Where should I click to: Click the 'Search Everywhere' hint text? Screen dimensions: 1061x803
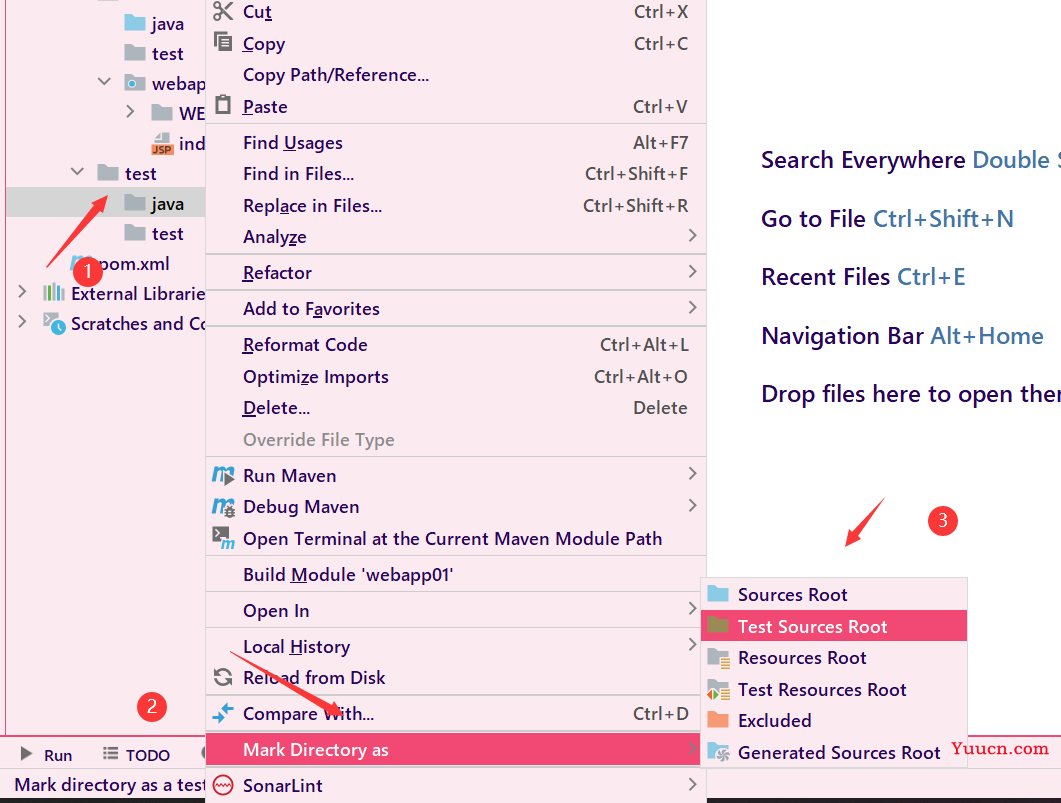pos(863,160)
